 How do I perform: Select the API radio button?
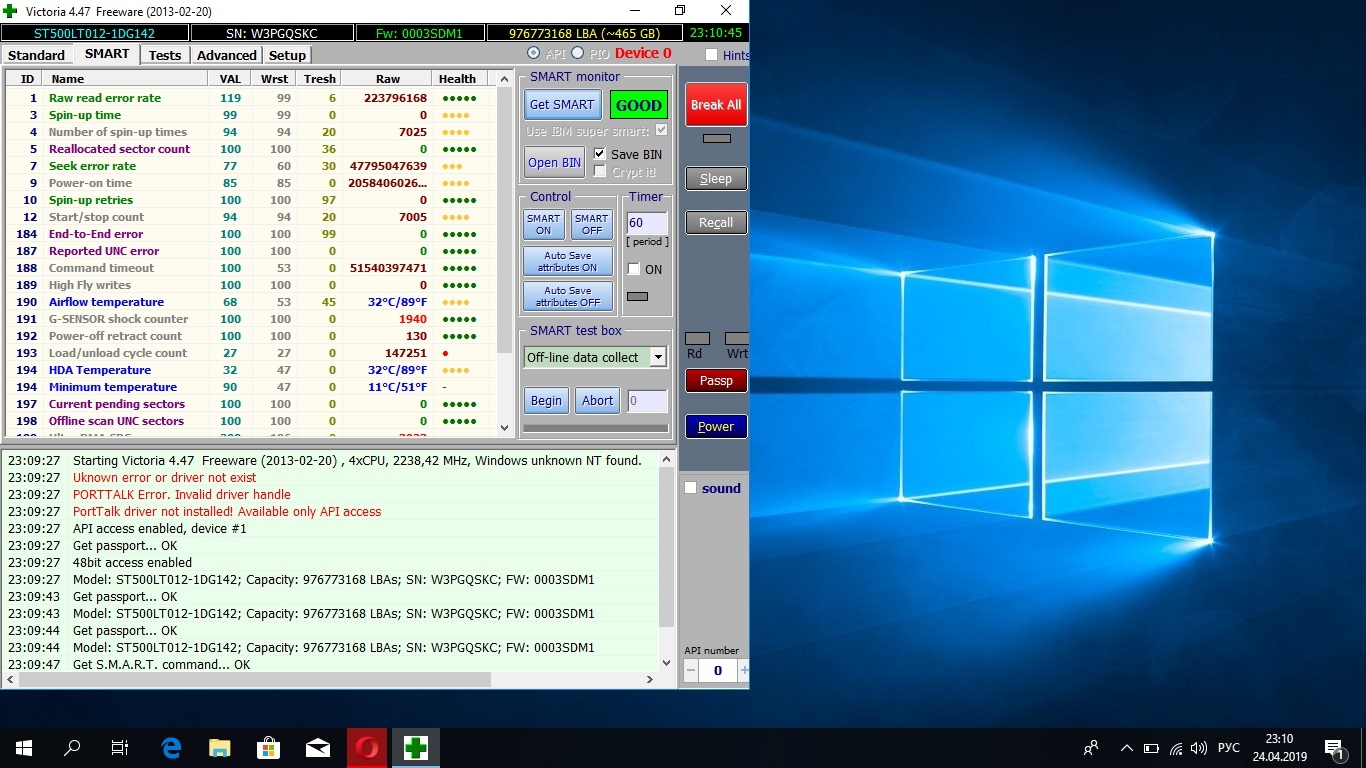click(x=533, y=53)
